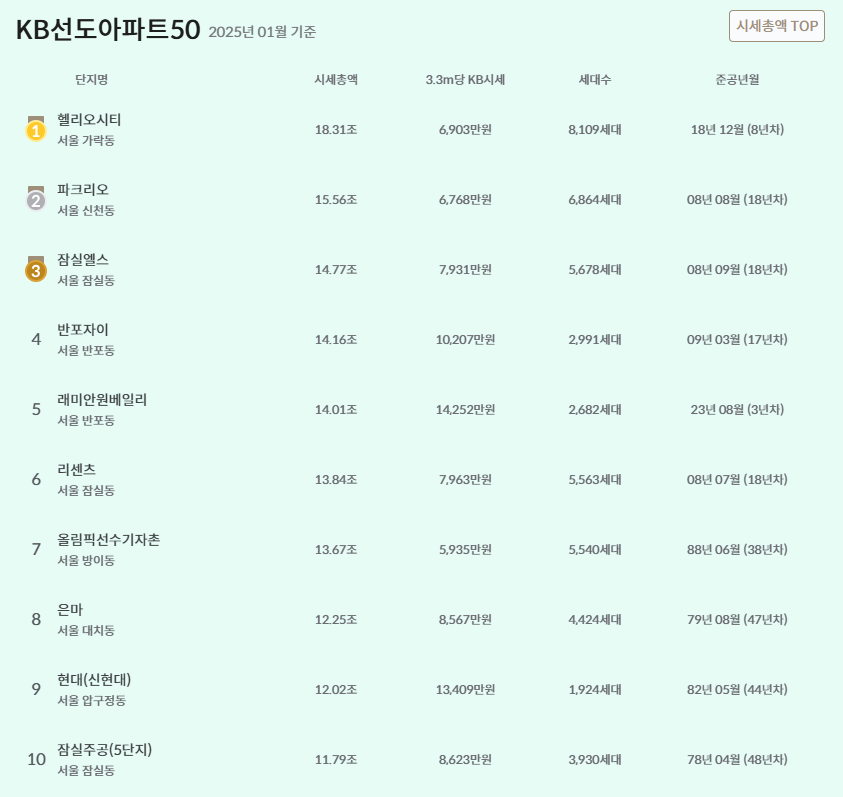Click the 12.25조 market cap value
This screenshot has width=843, height=797.
tap(336, 620)
